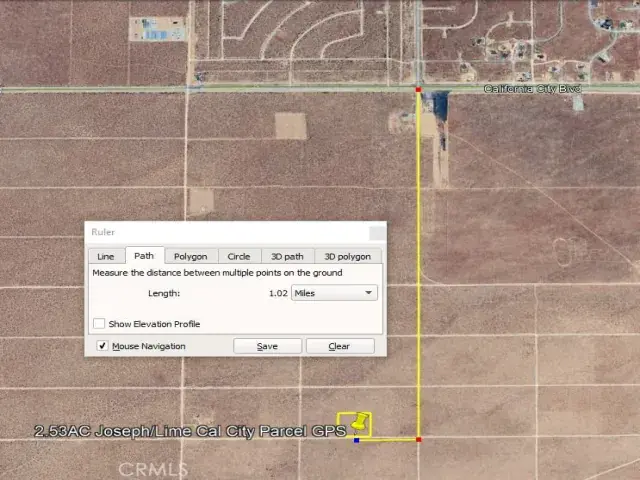Uncheck the Mouse Navigation checkbox

(102, 346)
